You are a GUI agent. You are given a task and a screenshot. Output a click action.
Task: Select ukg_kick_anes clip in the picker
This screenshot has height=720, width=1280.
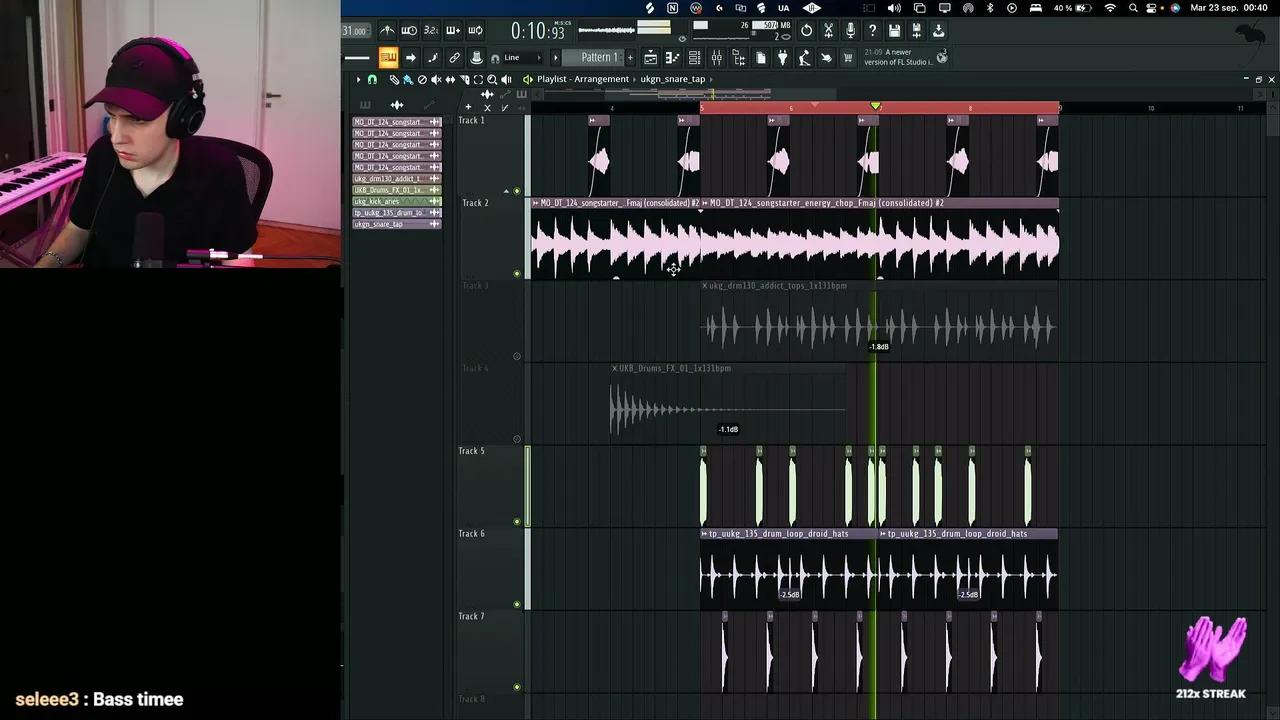pyautogui.click(x=397, y=201)
